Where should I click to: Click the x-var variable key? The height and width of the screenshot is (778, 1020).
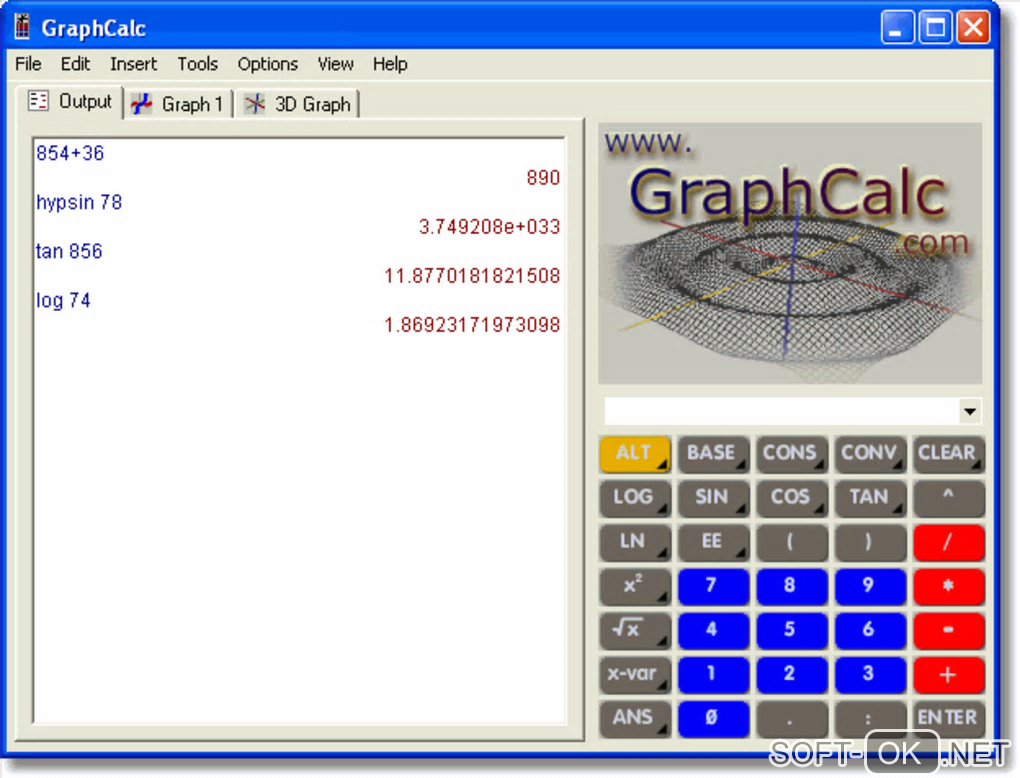coord(635,675)
